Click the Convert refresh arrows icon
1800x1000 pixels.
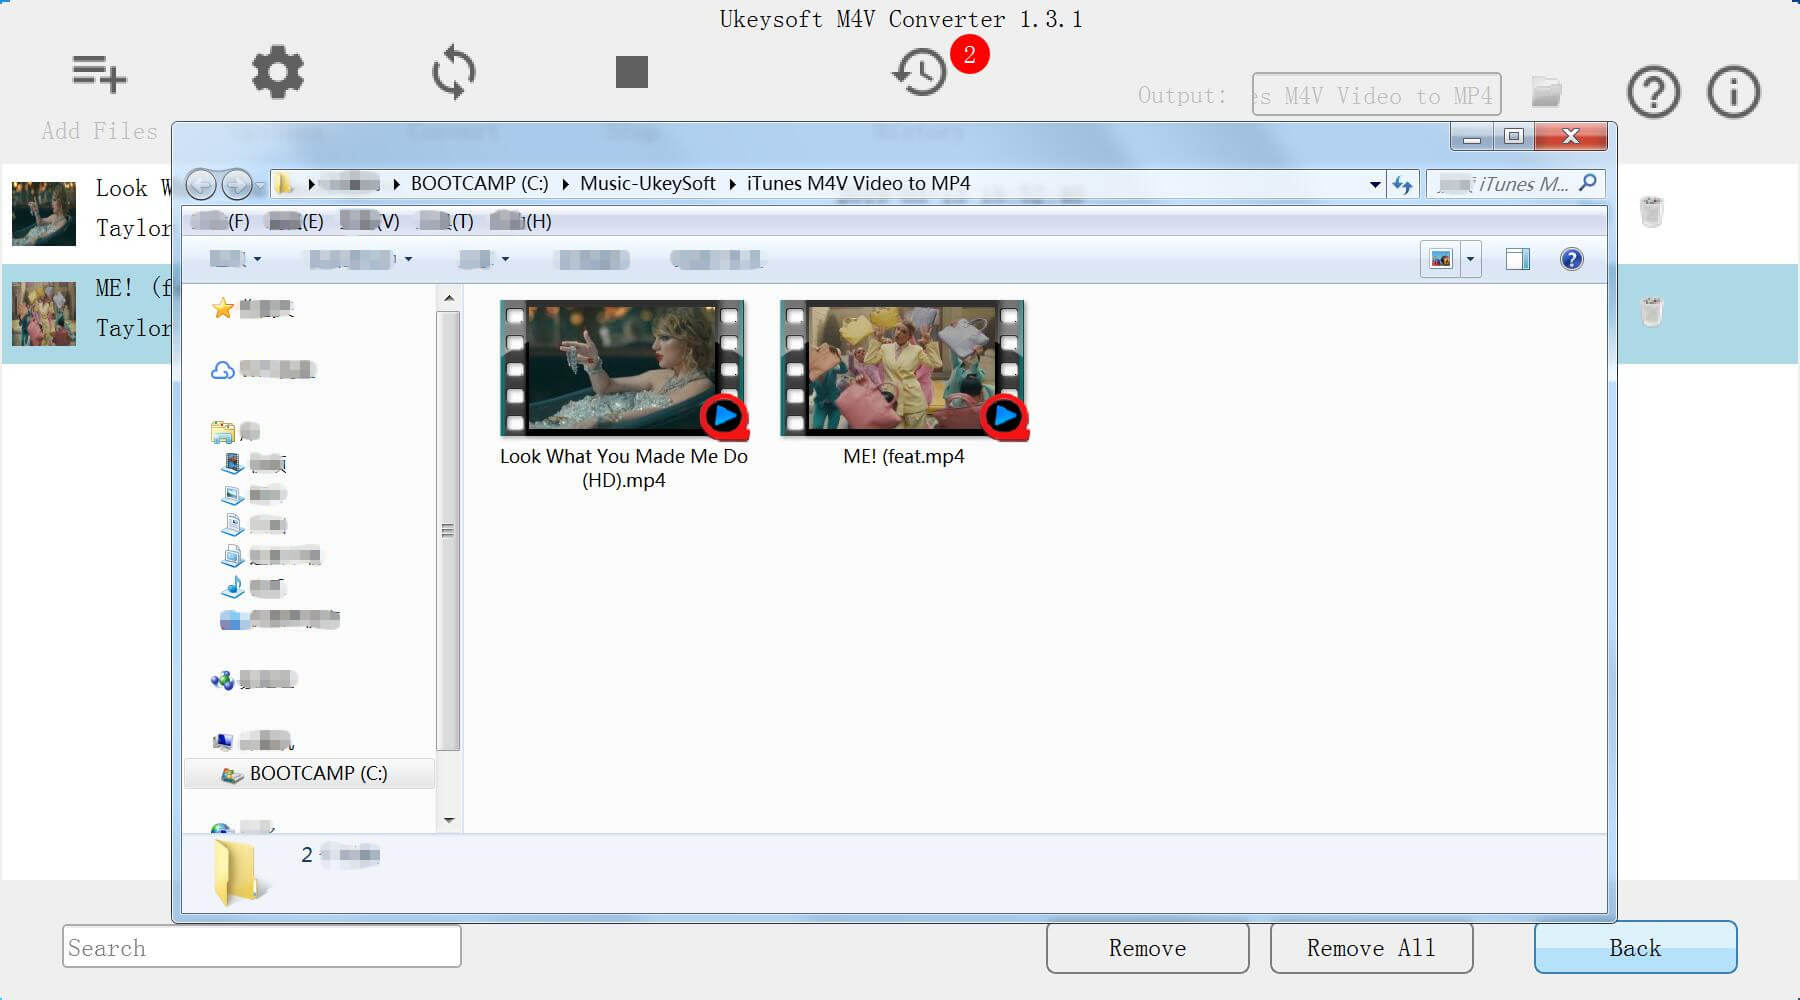453,72
